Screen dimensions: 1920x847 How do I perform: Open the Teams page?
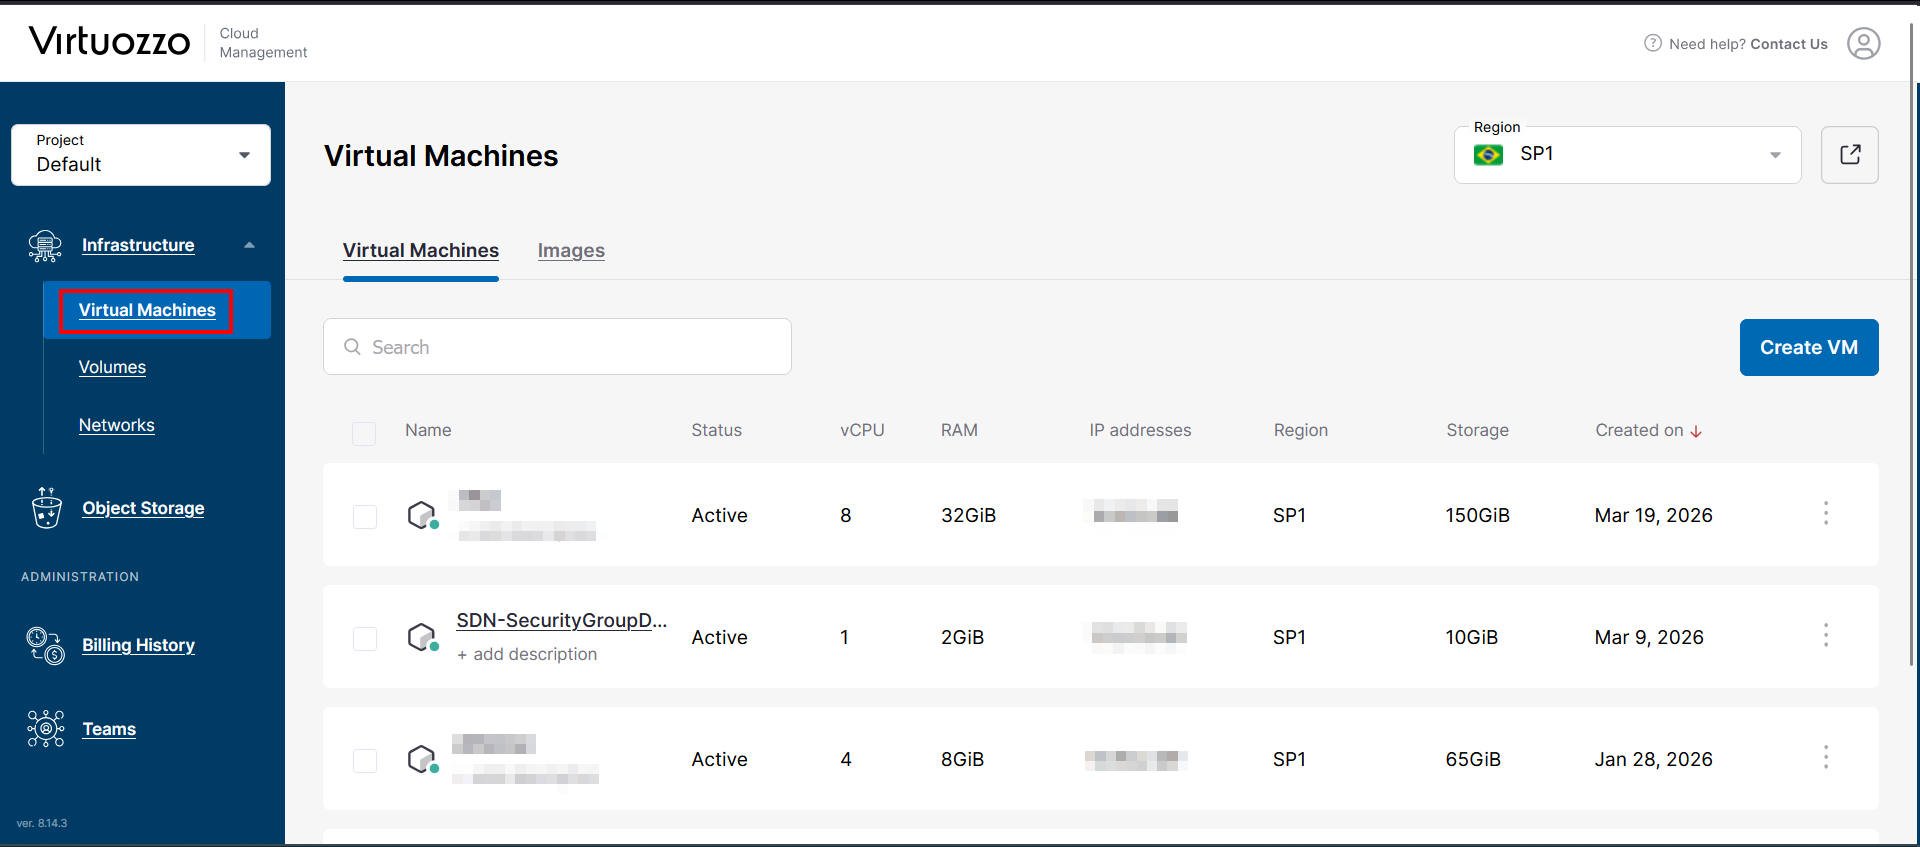point(109,729)
